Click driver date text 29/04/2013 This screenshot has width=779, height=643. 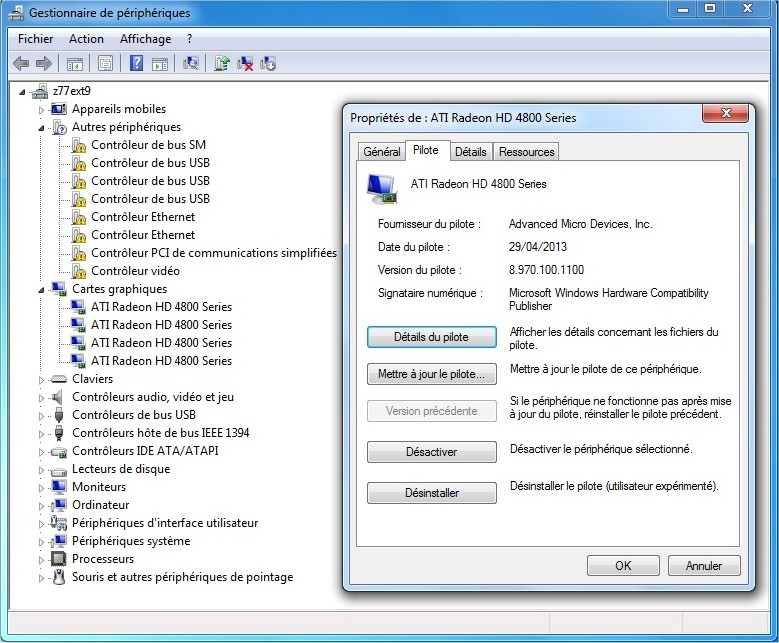(x=538, y=247)
